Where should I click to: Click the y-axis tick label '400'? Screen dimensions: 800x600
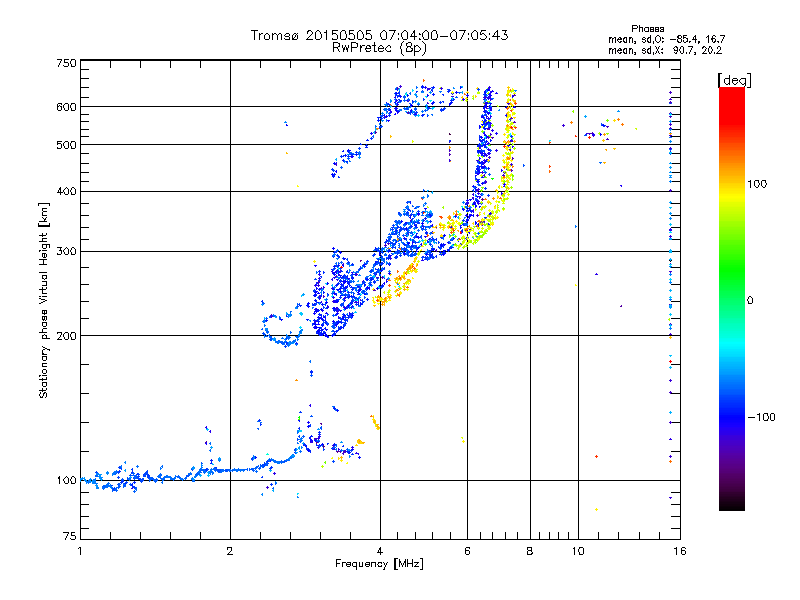[x=66, y=192]
